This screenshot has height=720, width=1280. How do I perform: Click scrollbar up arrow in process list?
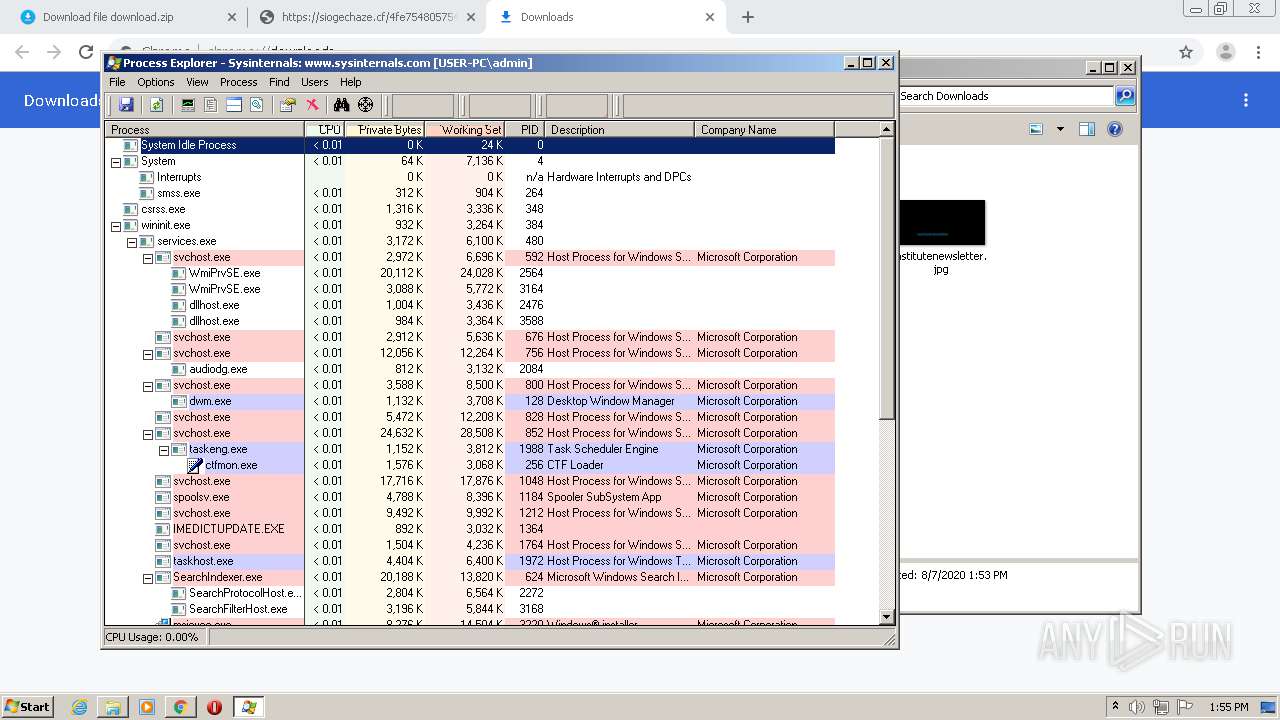[x=886, y=129]
